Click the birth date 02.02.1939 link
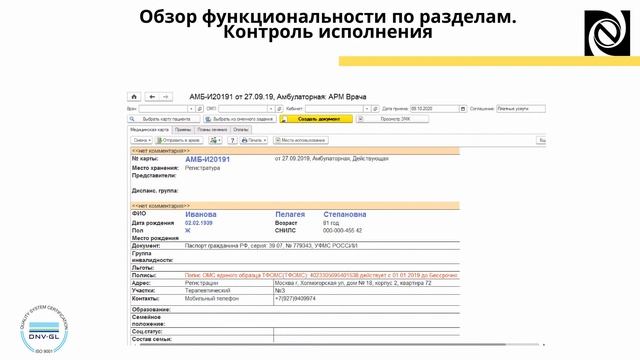The width and height of the screenshot is (640, 360). [x=199, y=223]
